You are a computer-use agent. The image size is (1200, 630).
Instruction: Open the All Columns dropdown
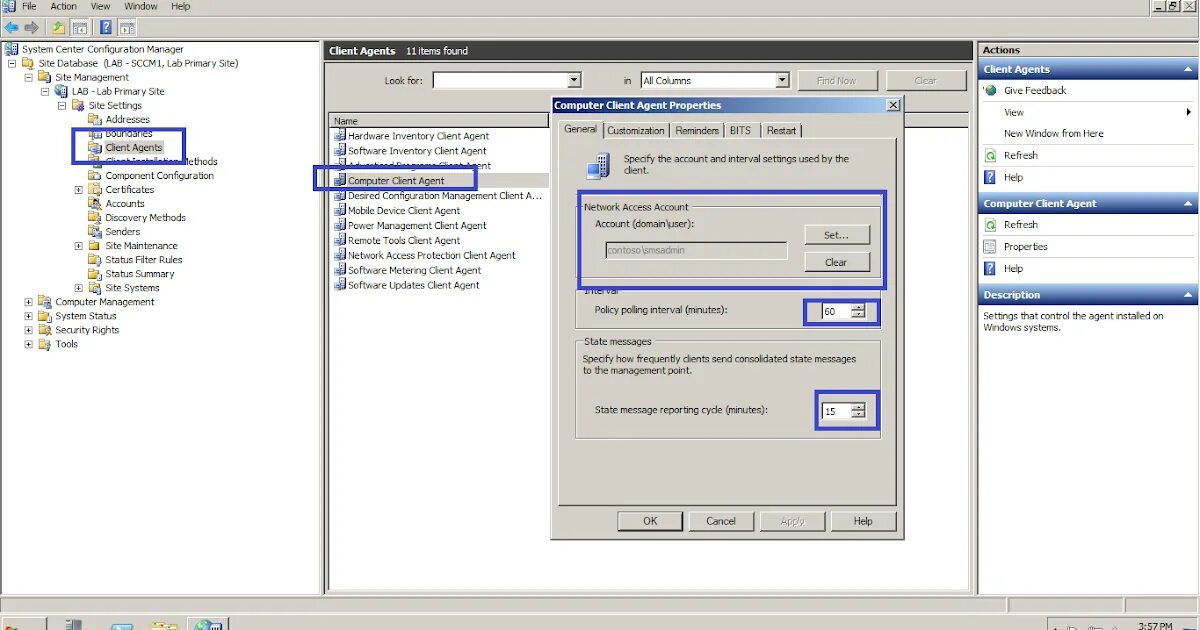[782, 80]
